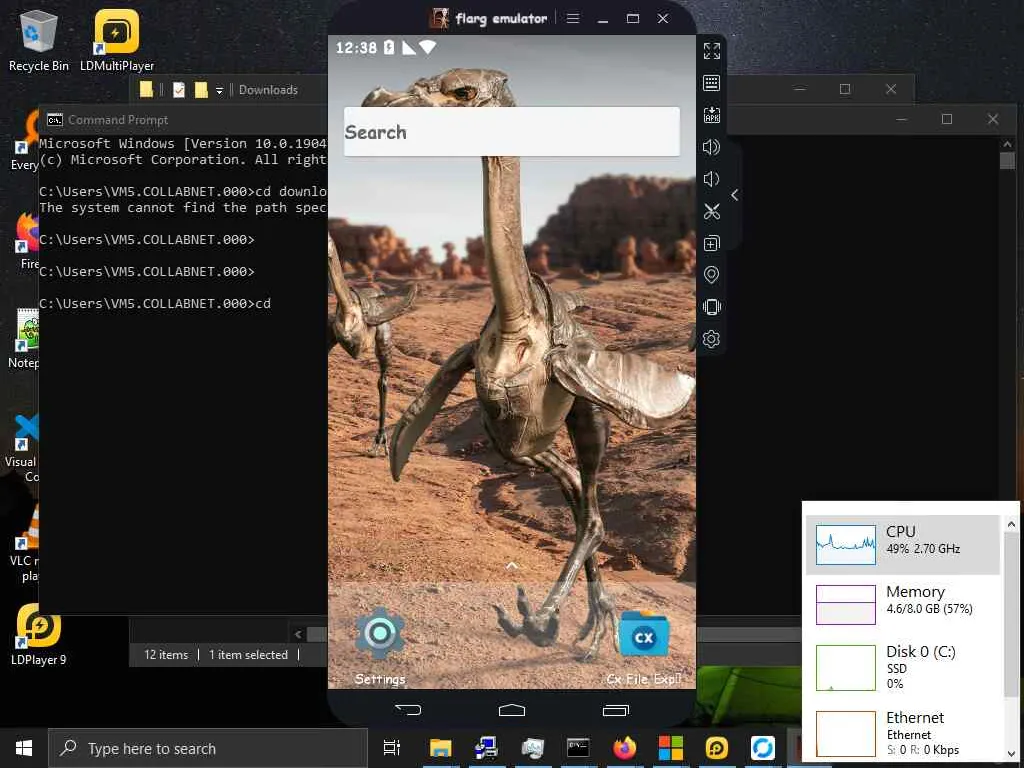Image resolution: width=1024 pixels, height=768 pixels.
Task: Select Disk 0 (C:) in performance panel
Action: pos(903,667)
